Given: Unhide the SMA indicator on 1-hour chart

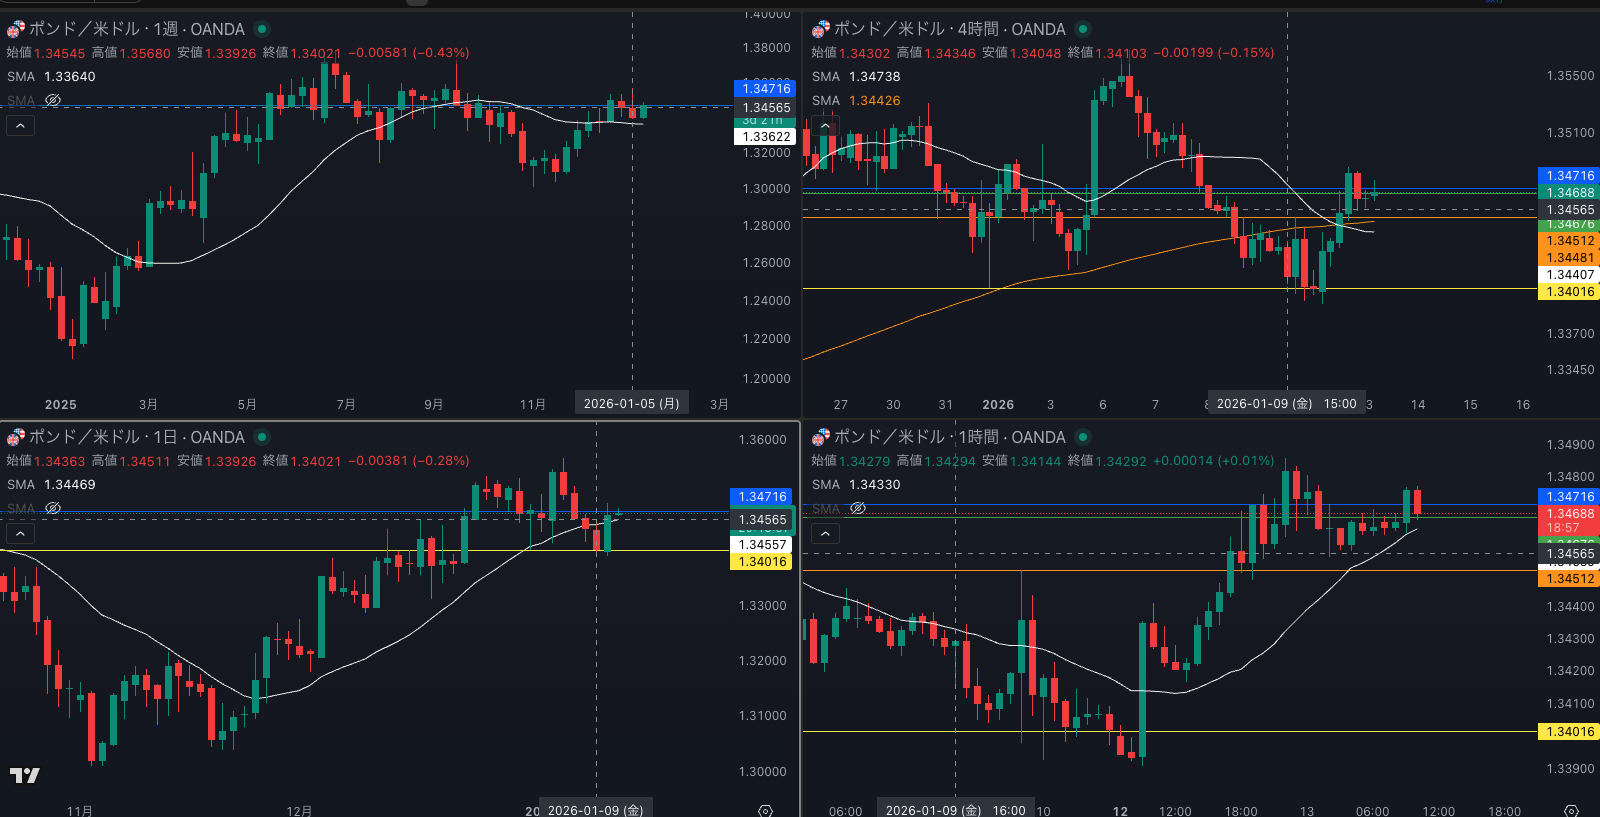Looking at the screenshot, I should (858, 508).
